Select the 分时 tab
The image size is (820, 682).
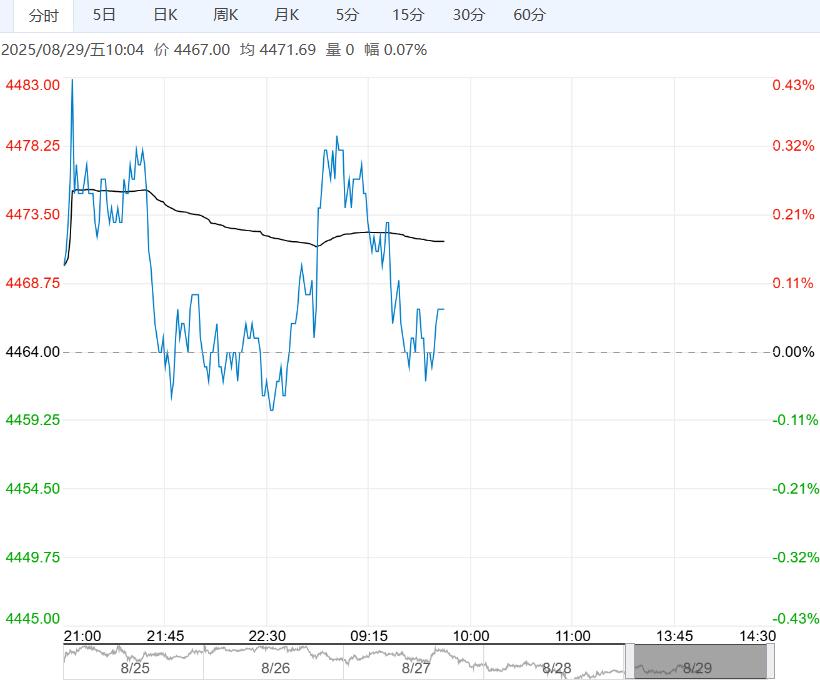43,16
